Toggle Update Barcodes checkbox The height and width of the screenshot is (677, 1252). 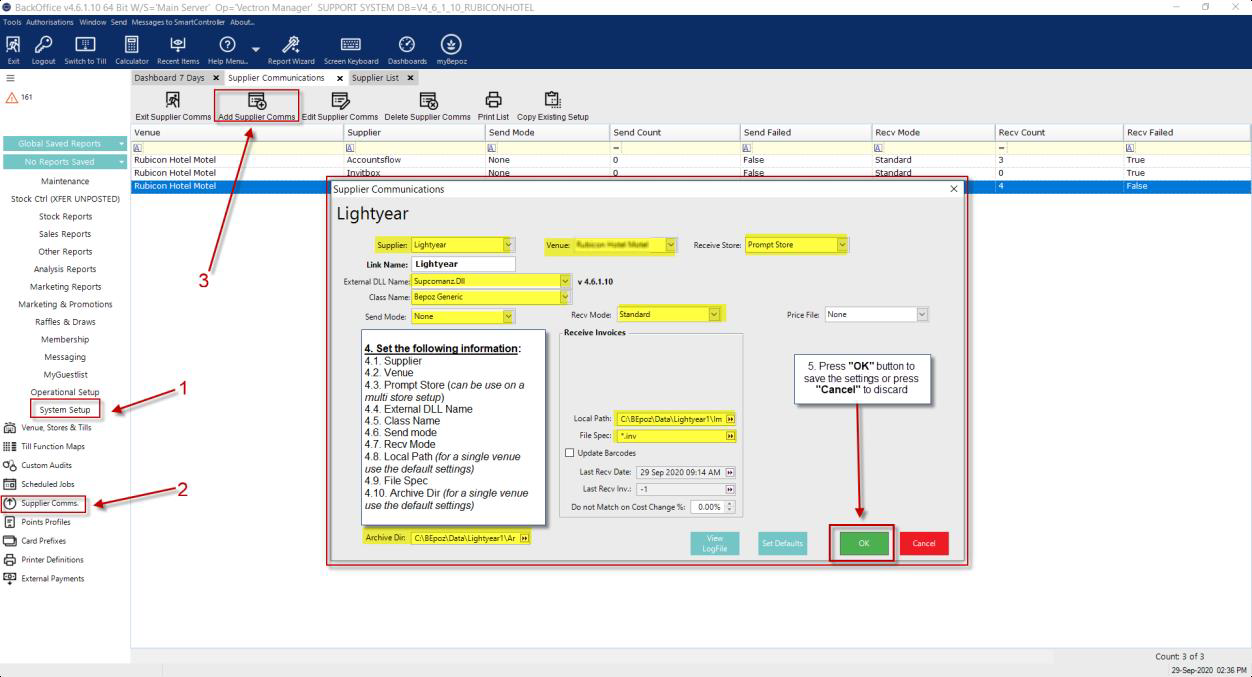pyautogui.click(x=570, y=453)
